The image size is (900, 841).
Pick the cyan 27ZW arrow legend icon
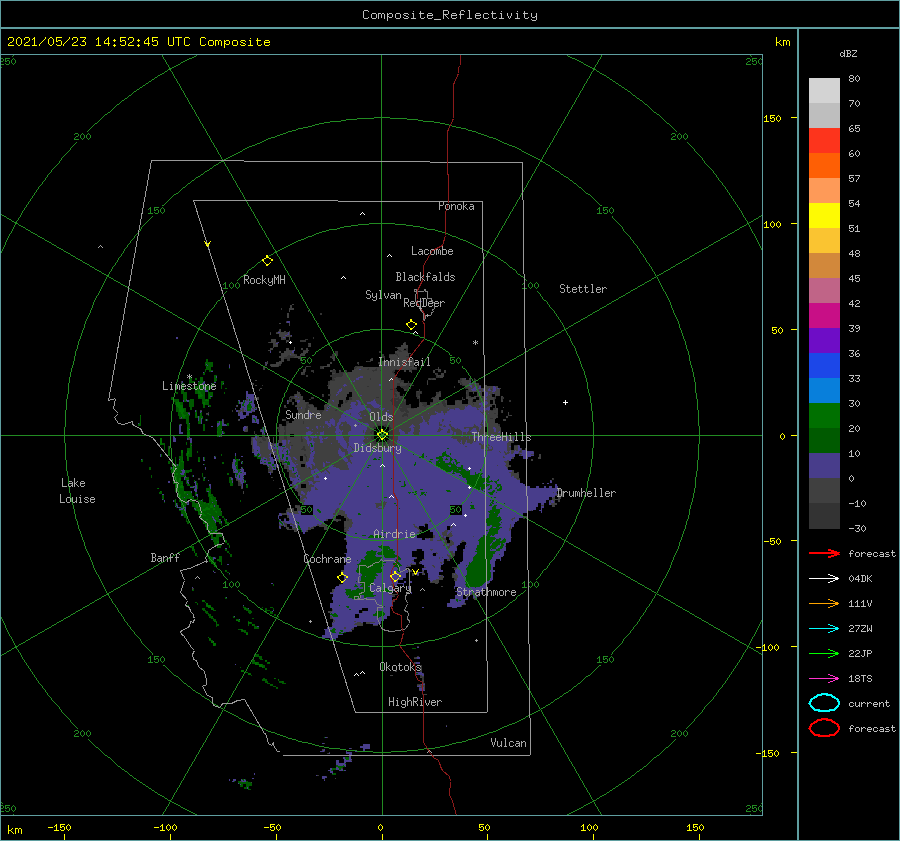[x=824, y=629]
